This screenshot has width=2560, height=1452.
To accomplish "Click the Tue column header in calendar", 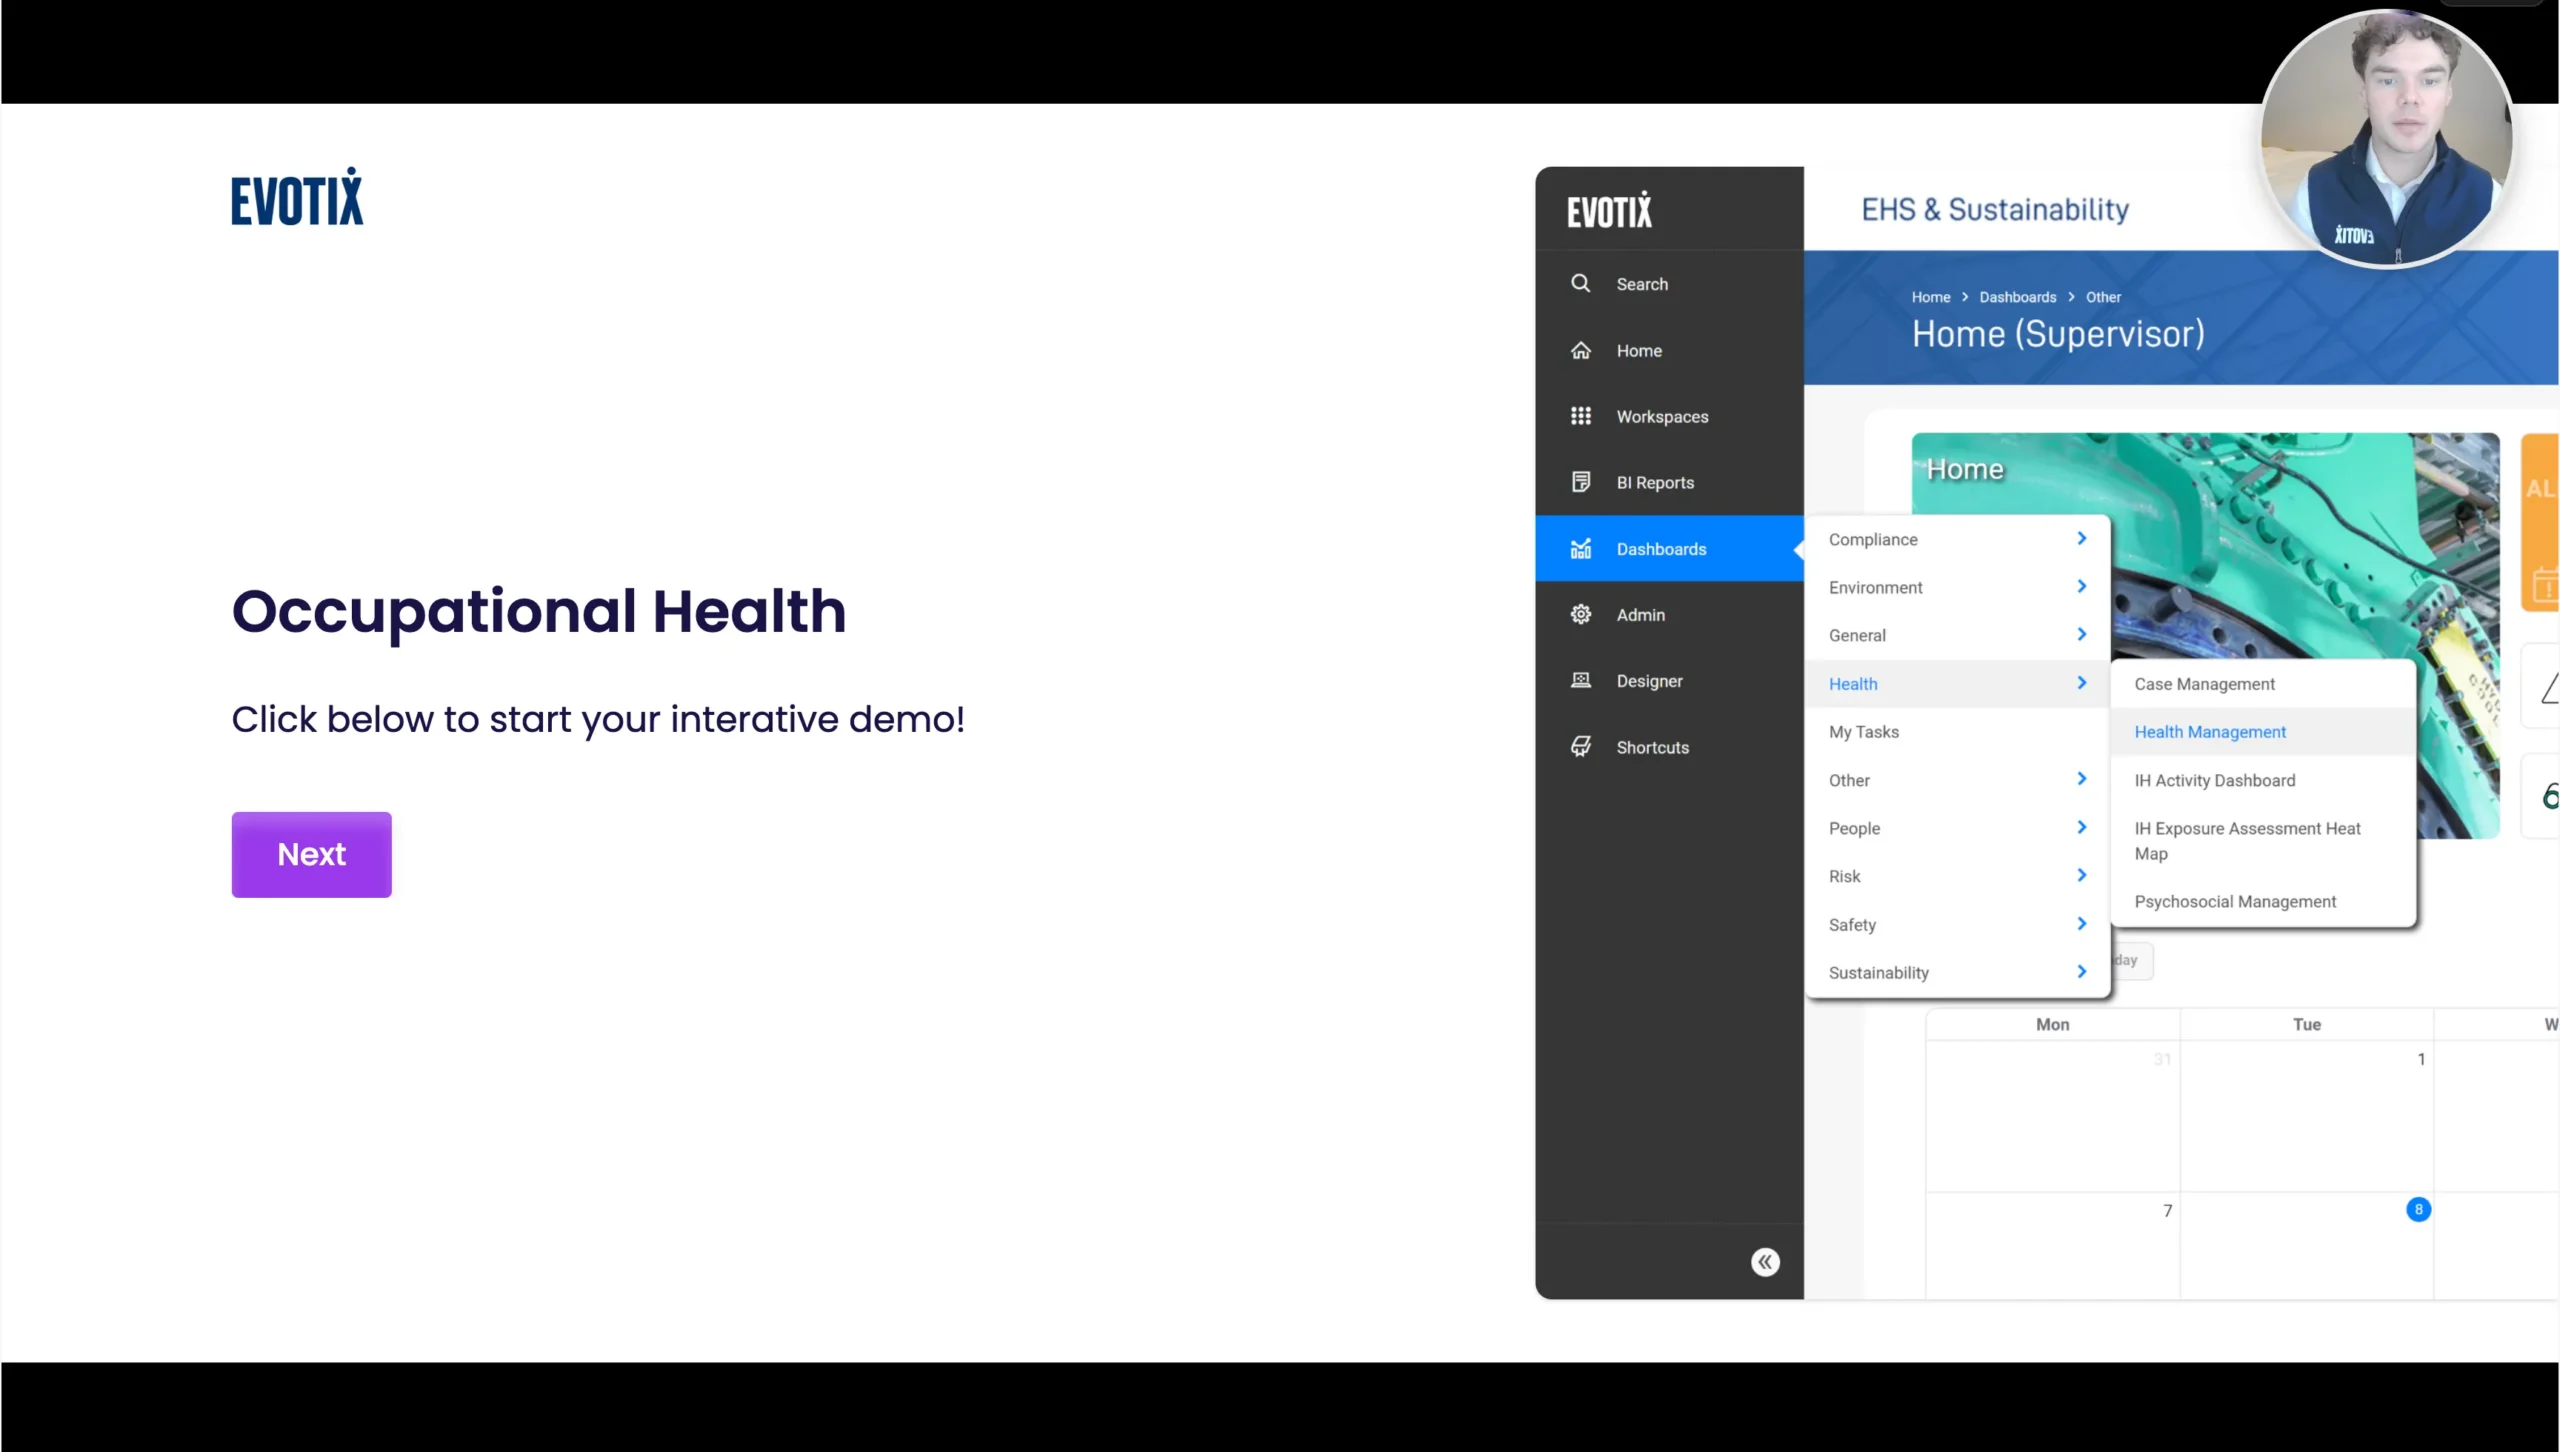I will 2306,1024.
